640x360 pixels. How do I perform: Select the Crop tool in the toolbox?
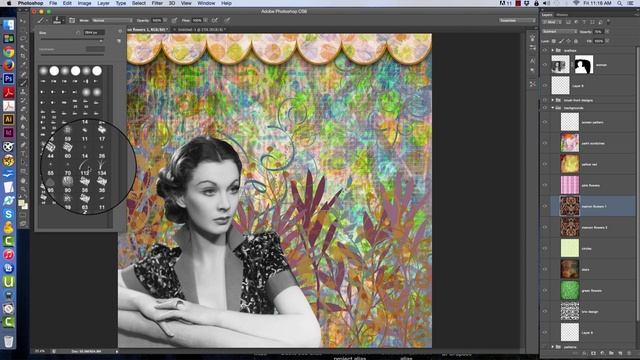(x=23, y=56)
